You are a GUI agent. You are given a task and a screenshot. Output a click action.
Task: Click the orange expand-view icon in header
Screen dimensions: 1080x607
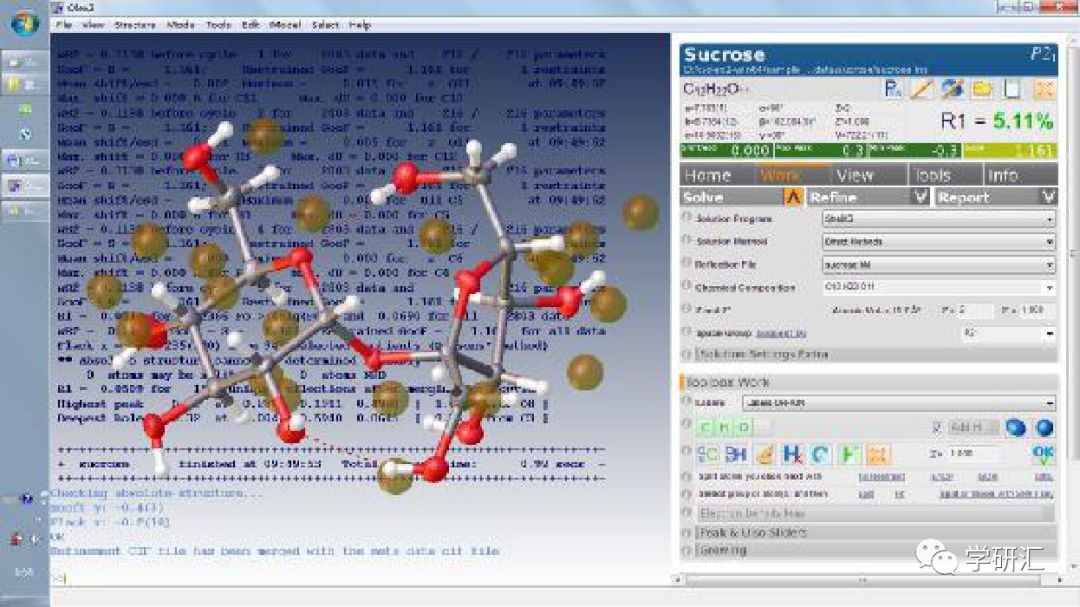point(1044,89)
